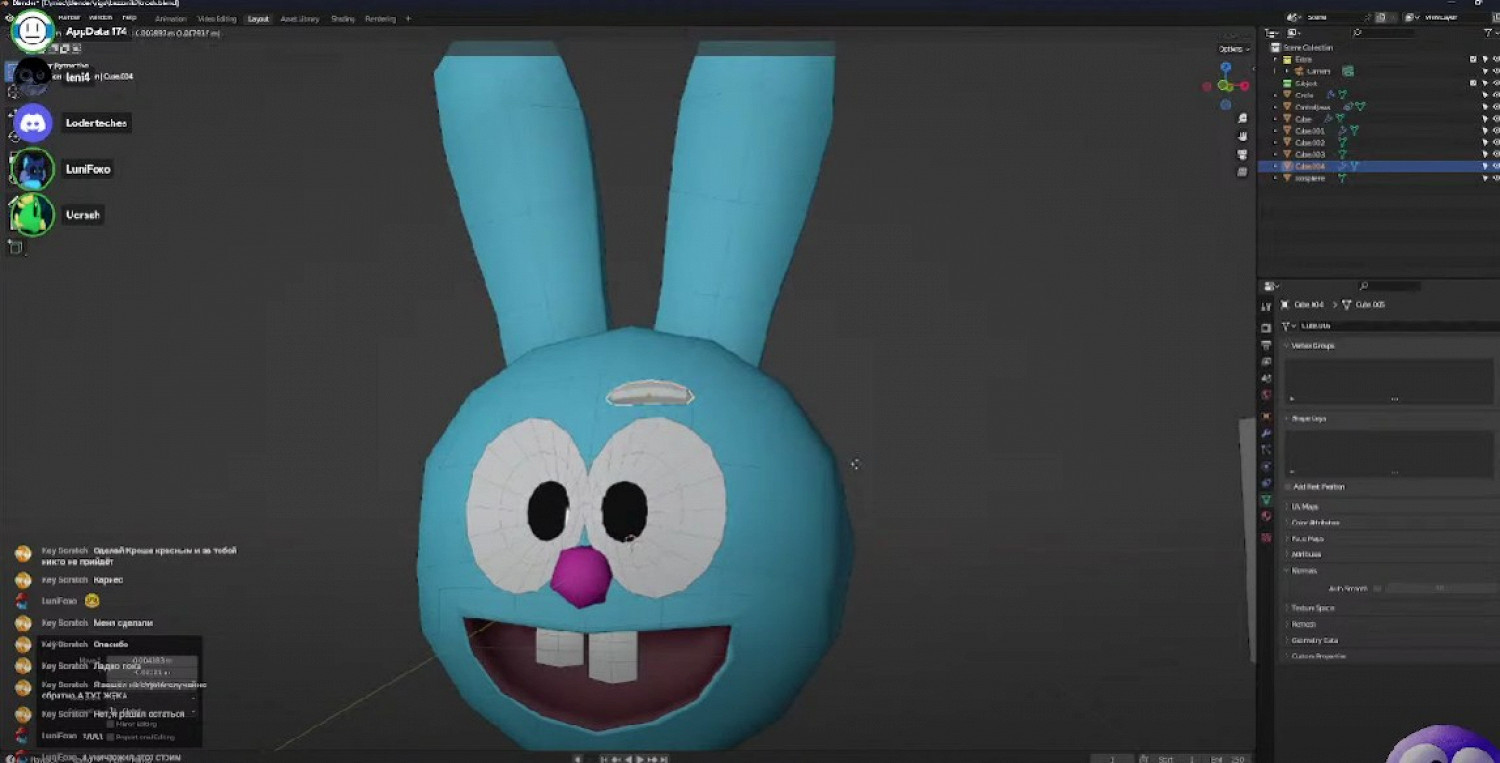Switch perspective/orthographic with grid icon
Image resolution: width=1500 pixels, height=763 pixels.
[1242, 171]
